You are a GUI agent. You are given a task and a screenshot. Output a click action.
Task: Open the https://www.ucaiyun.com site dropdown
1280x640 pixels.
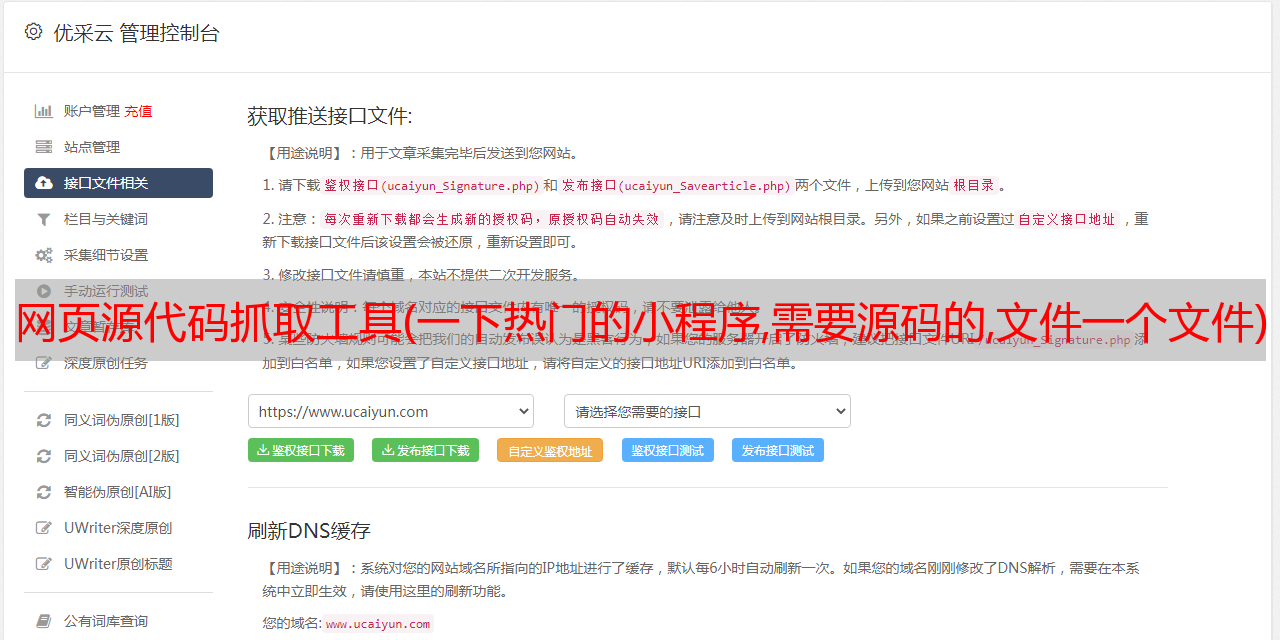pyautogui.click(x=391, y=411)
